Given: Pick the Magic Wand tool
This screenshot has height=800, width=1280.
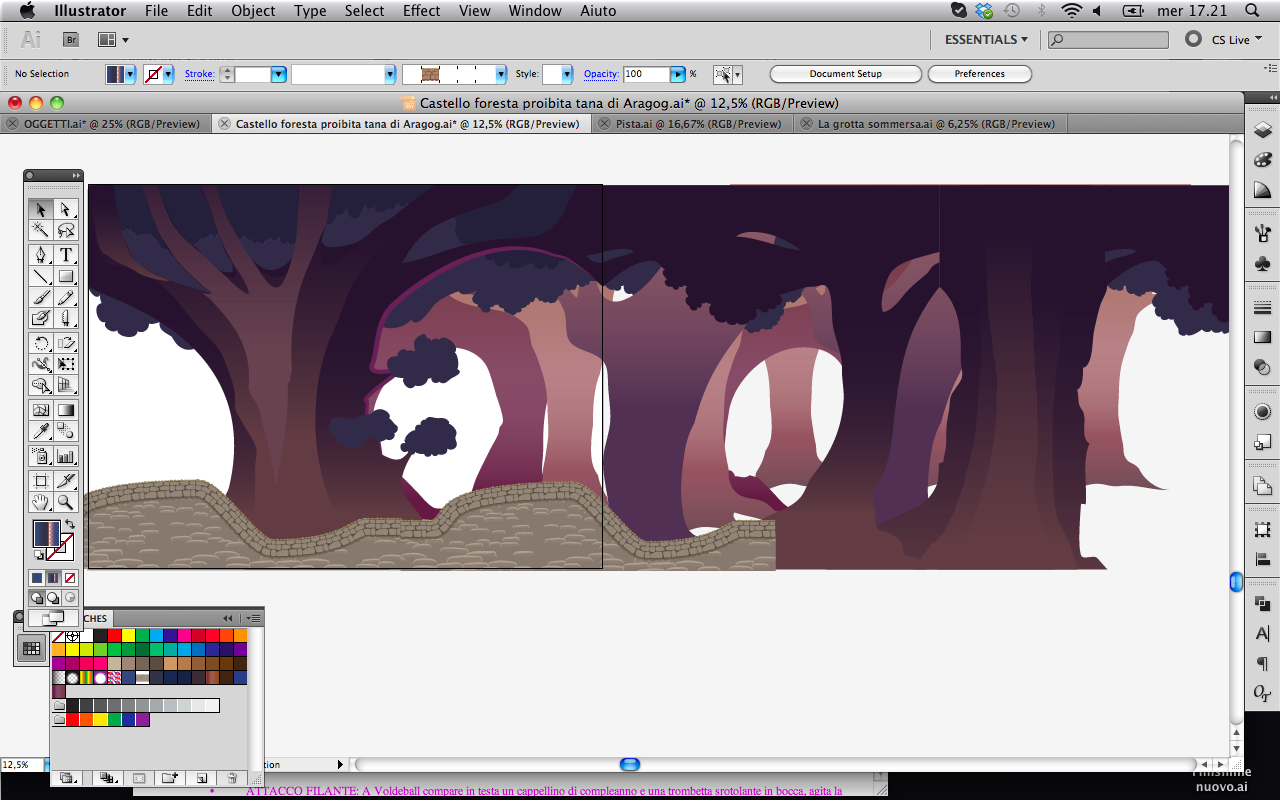Looking at the screenshot, I should coord(41,231).
